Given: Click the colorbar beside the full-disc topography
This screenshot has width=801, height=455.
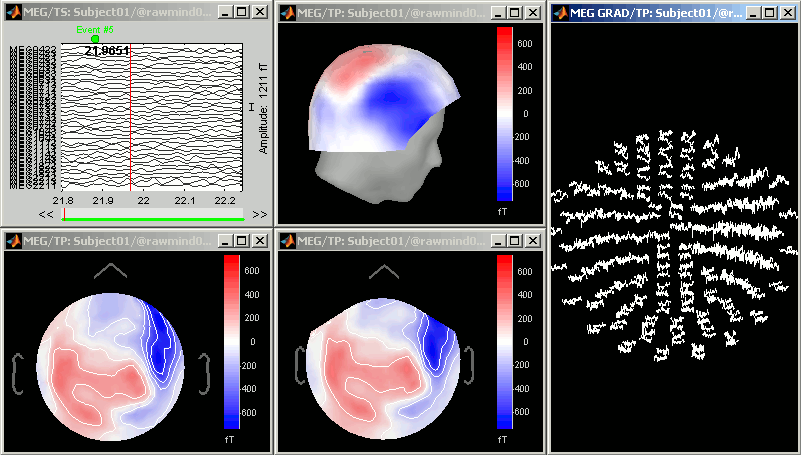Looking at the screenshot, I should (231, 341).
